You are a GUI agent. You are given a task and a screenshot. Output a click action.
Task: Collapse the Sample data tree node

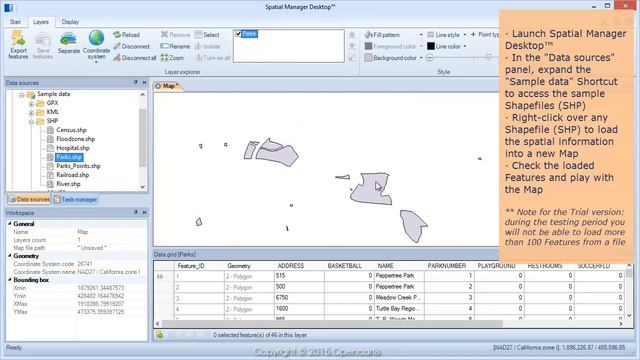[x=22, y=95]
